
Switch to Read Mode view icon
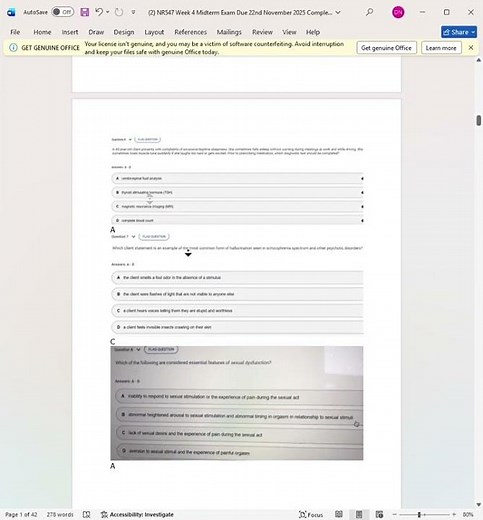tap(339, 514)
